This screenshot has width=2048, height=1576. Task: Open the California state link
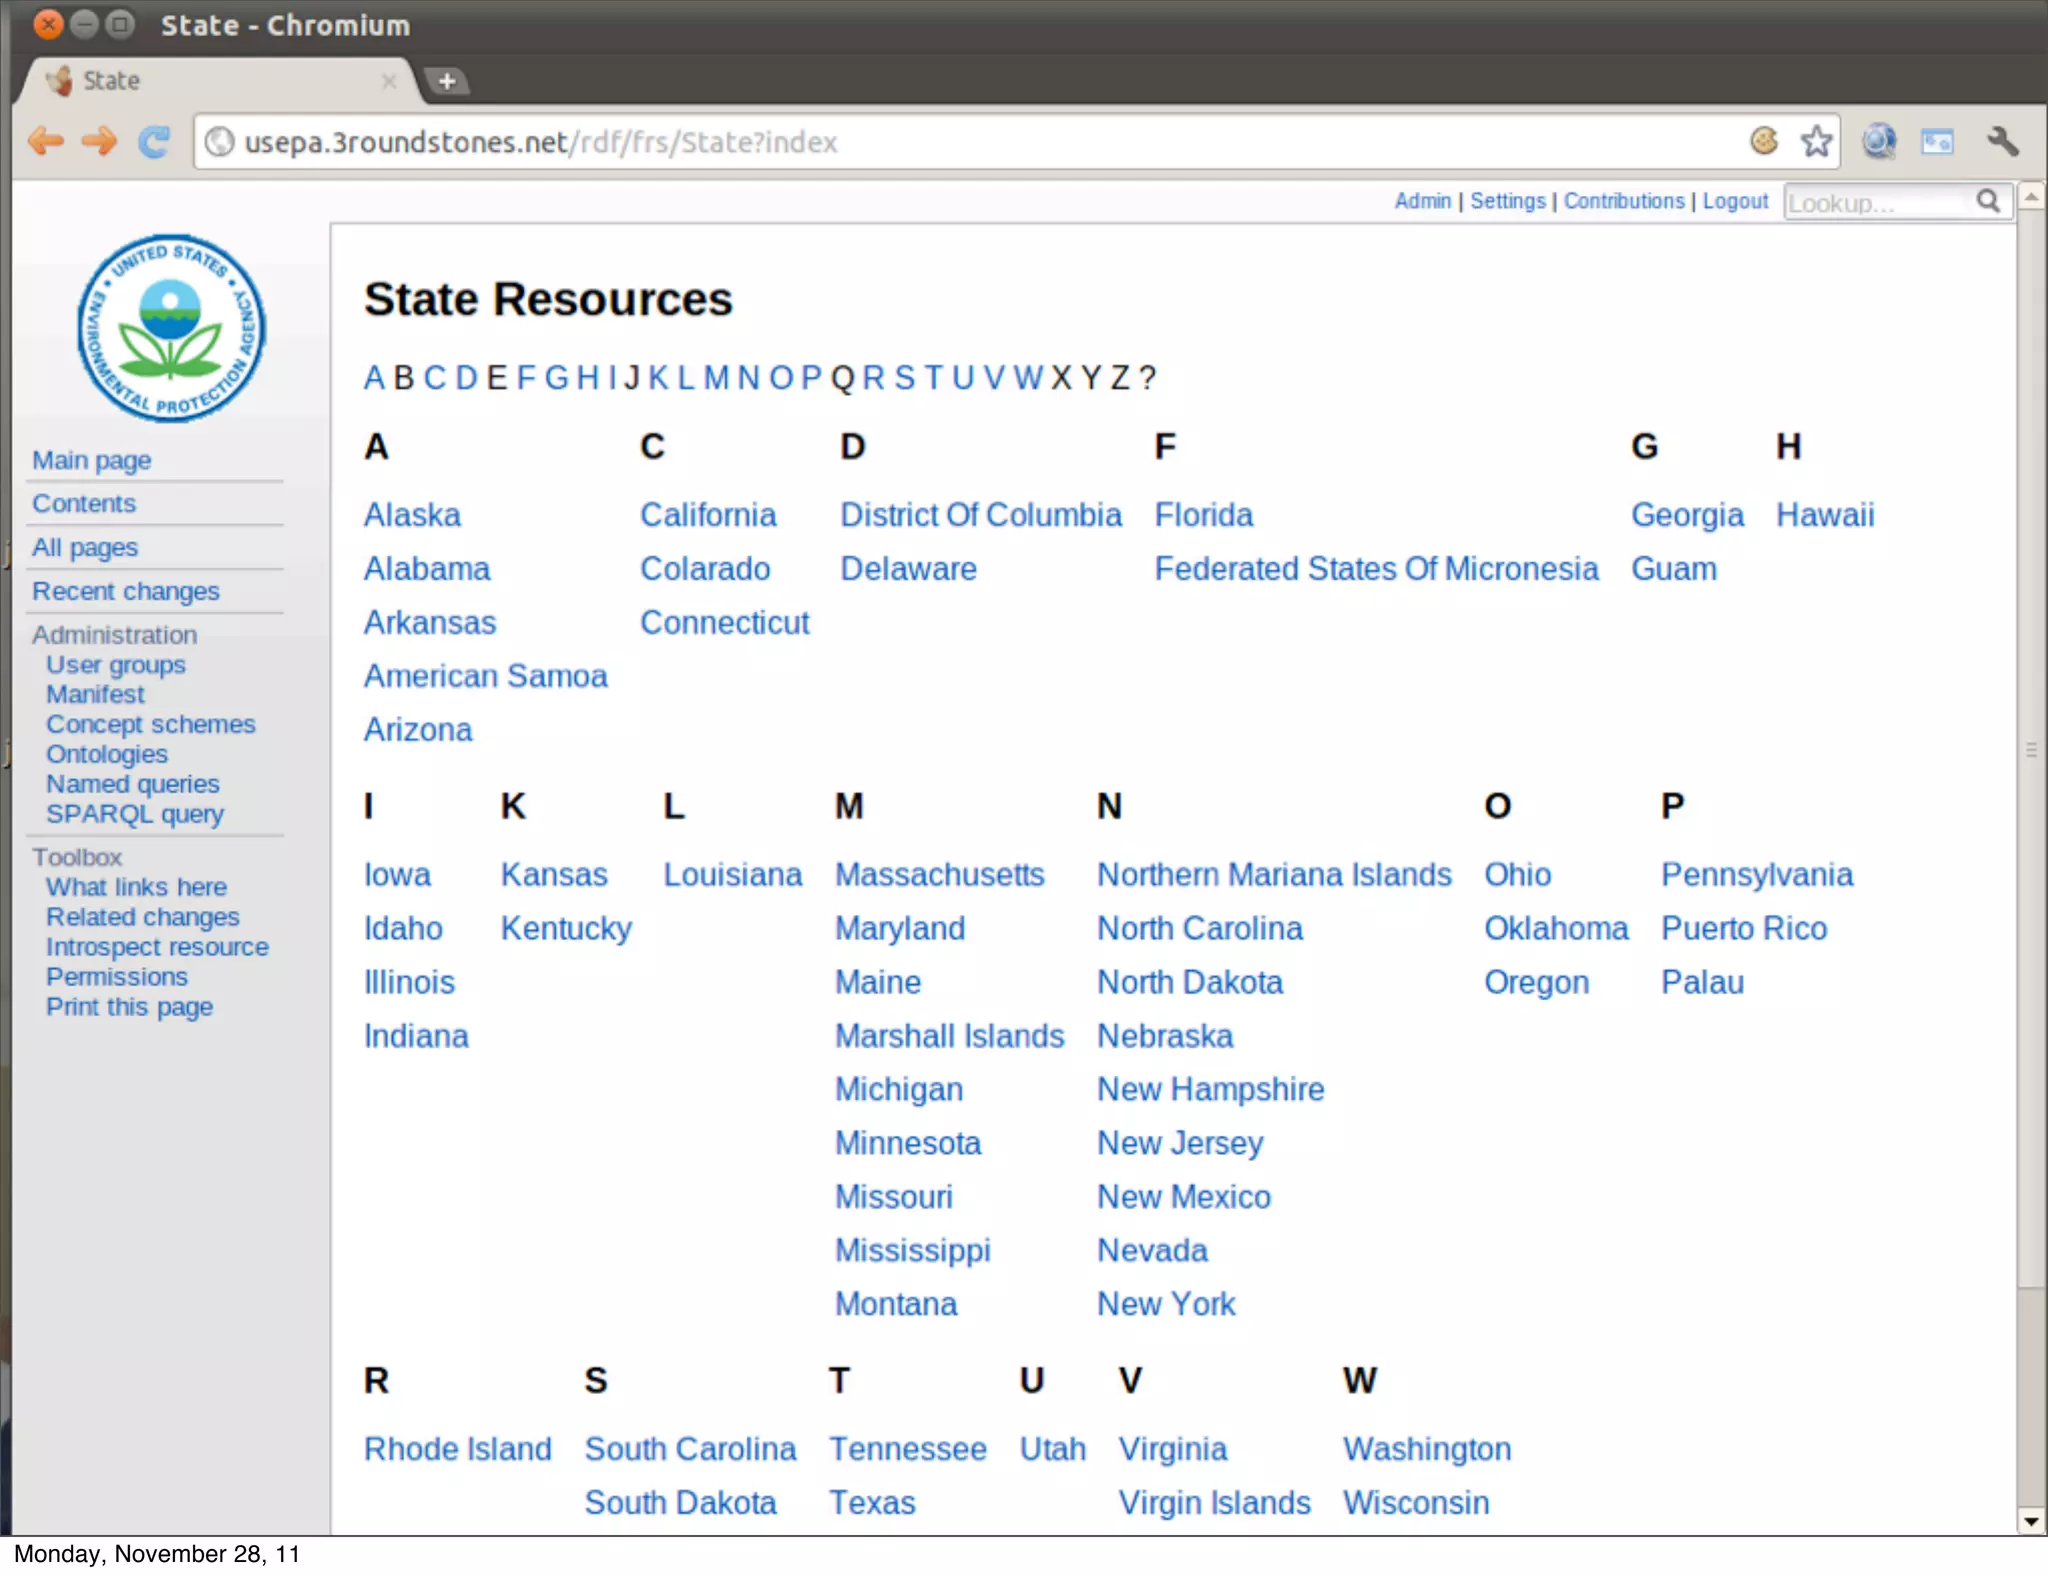(x=708, y=515)
